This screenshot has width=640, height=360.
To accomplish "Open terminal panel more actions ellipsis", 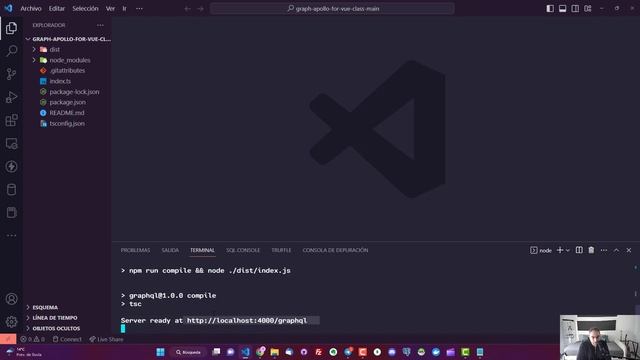I will coord(604,250).
